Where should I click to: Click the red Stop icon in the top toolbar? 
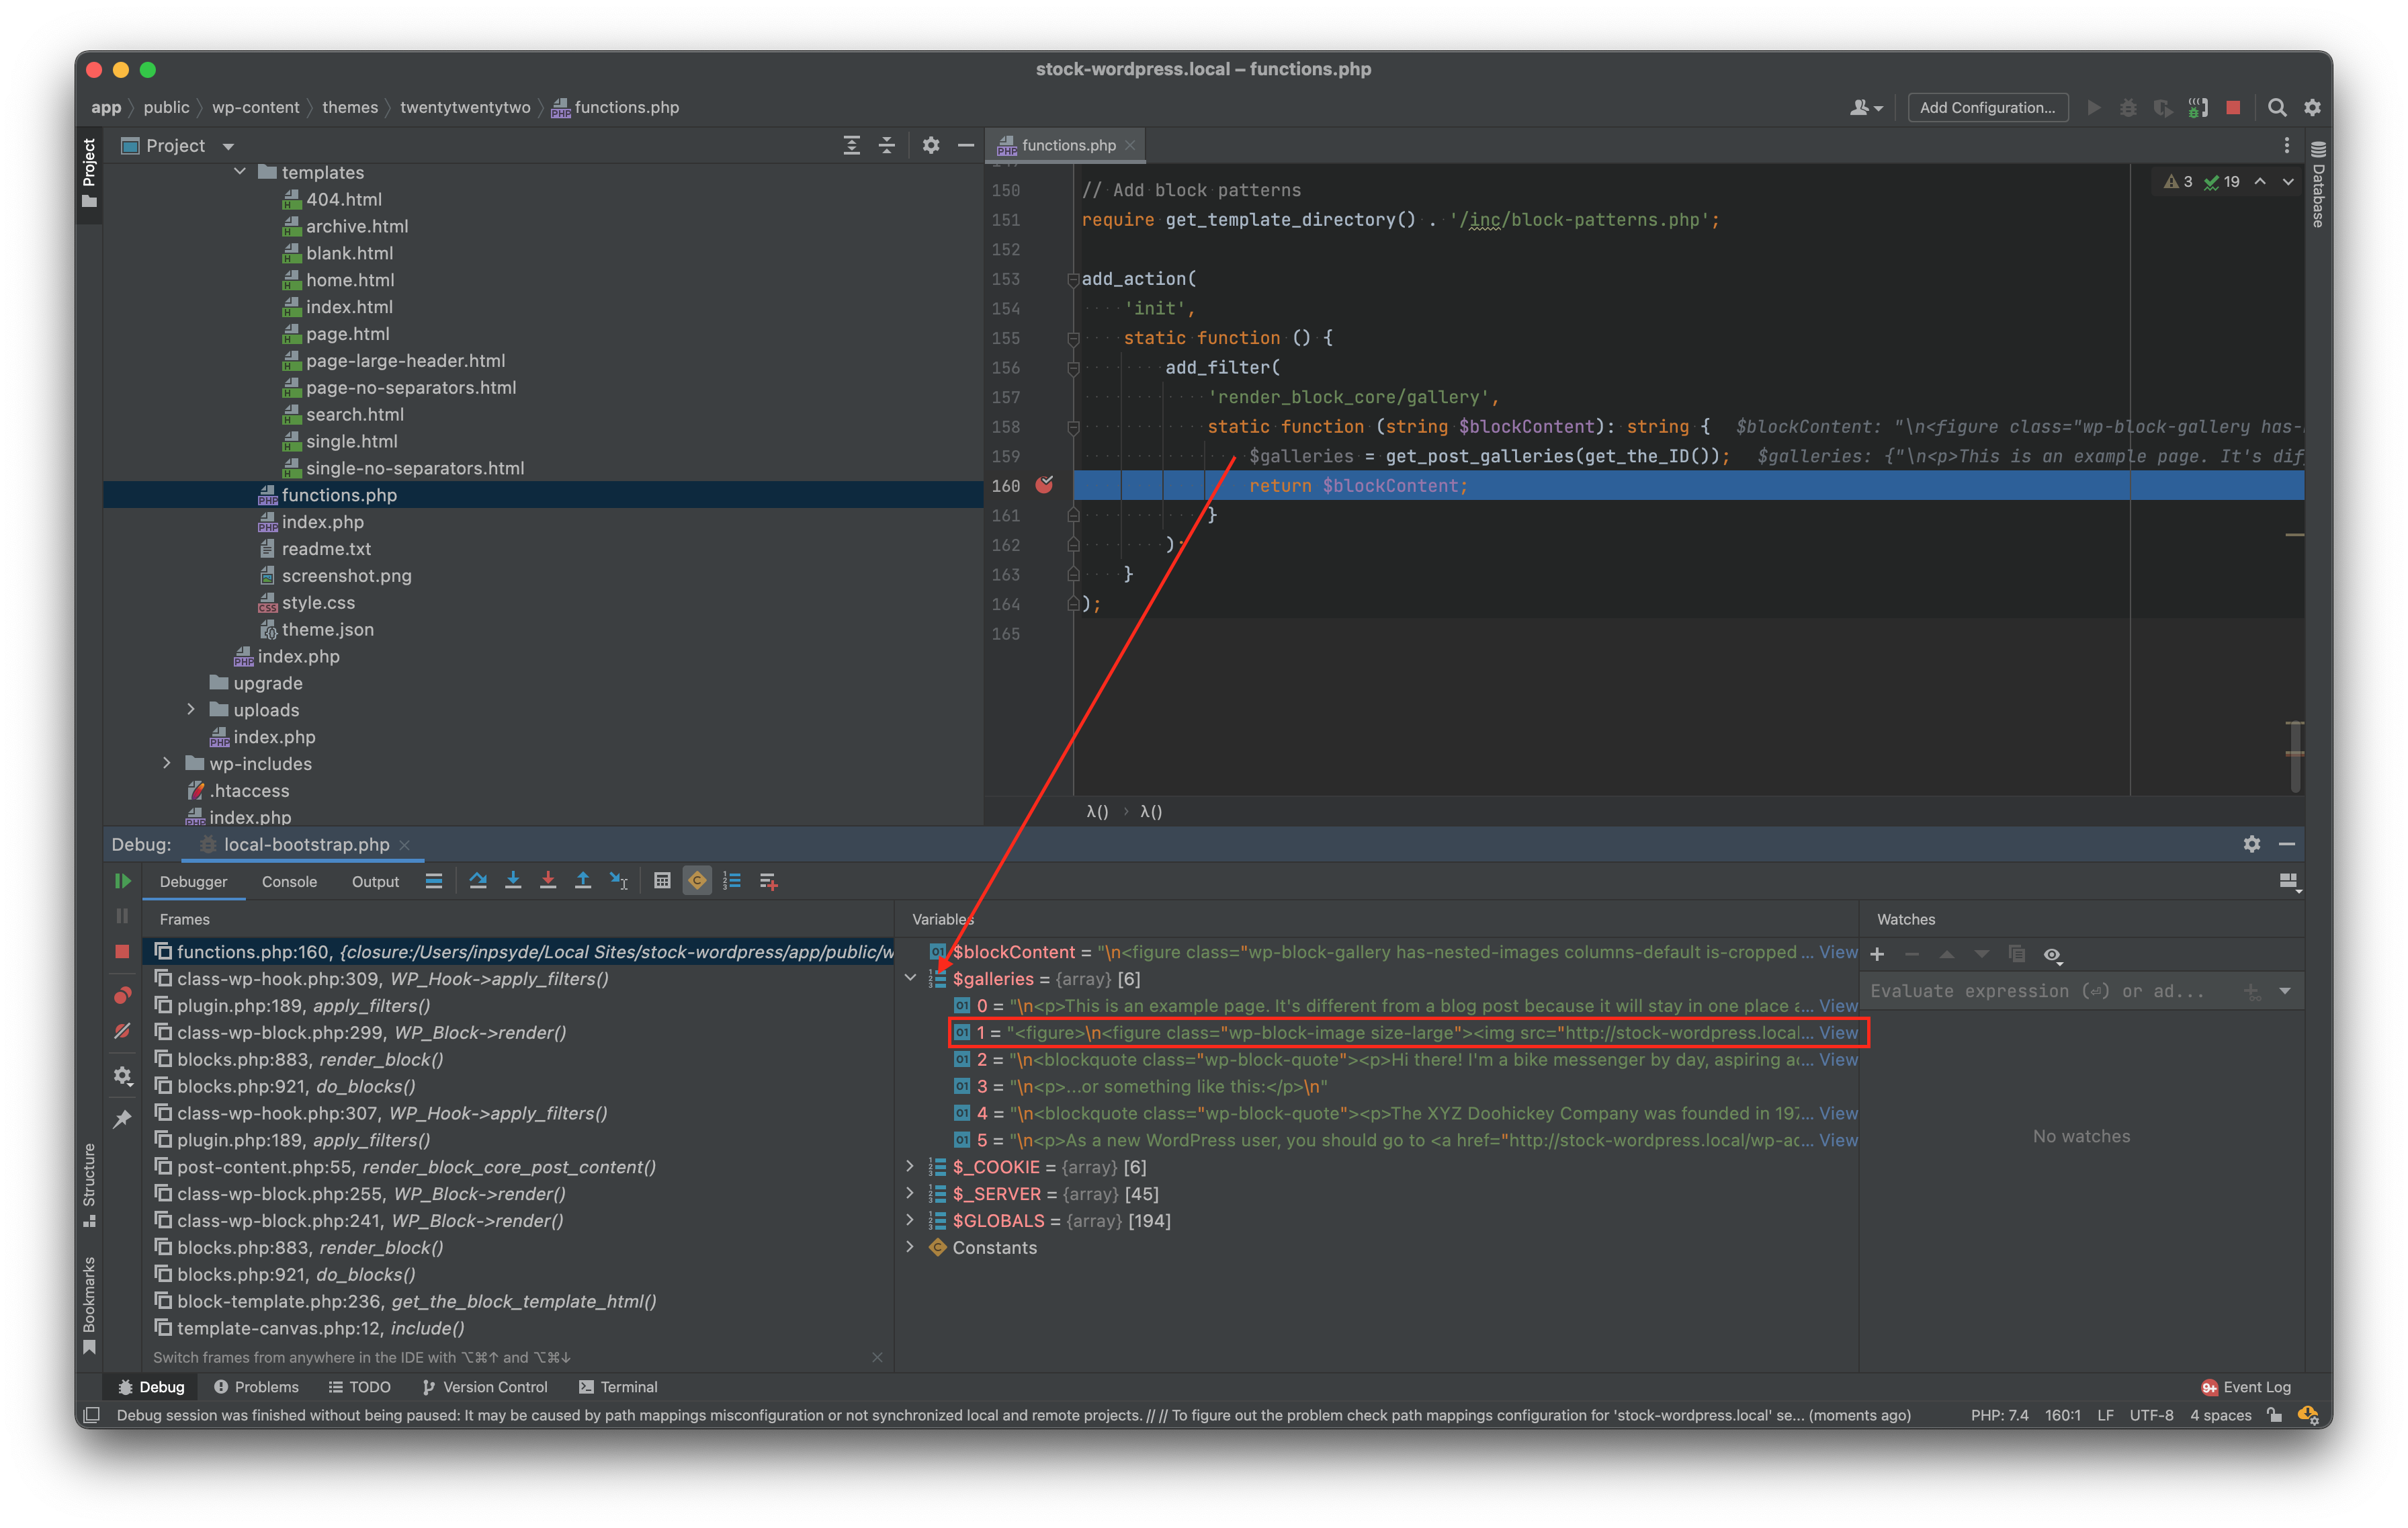click(x=2233, y=107)
